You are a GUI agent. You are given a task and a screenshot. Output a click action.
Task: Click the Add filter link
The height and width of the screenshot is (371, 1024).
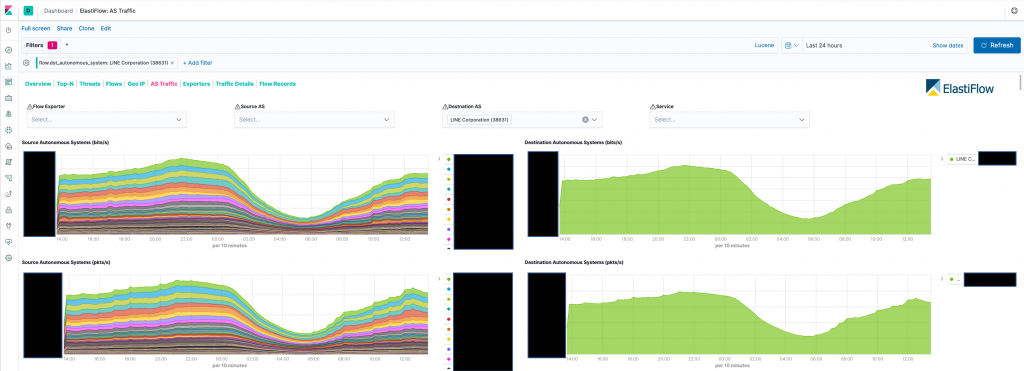197,63
